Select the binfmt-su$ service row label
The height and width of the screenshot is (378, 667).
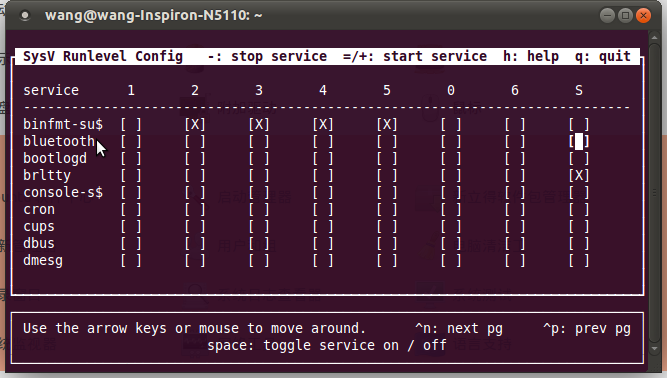click(x=63, y=124)
